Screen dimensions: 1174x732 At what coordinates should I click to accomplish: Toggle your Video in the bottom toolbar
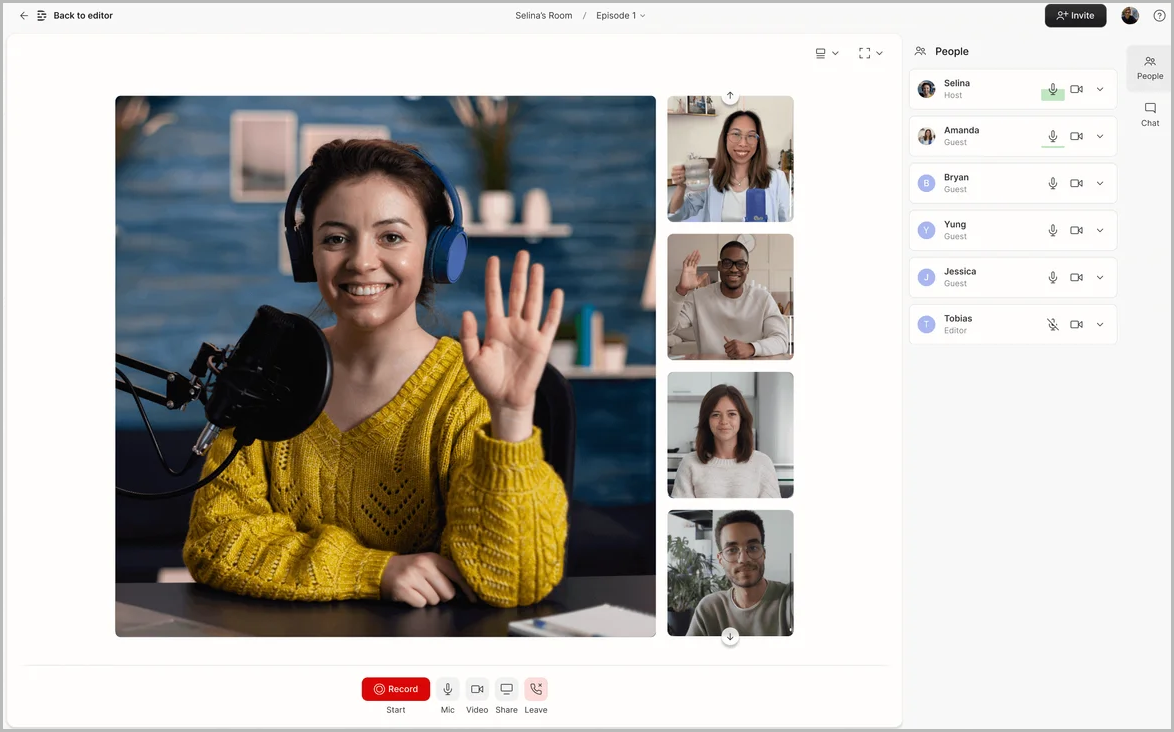coord(477,689)
